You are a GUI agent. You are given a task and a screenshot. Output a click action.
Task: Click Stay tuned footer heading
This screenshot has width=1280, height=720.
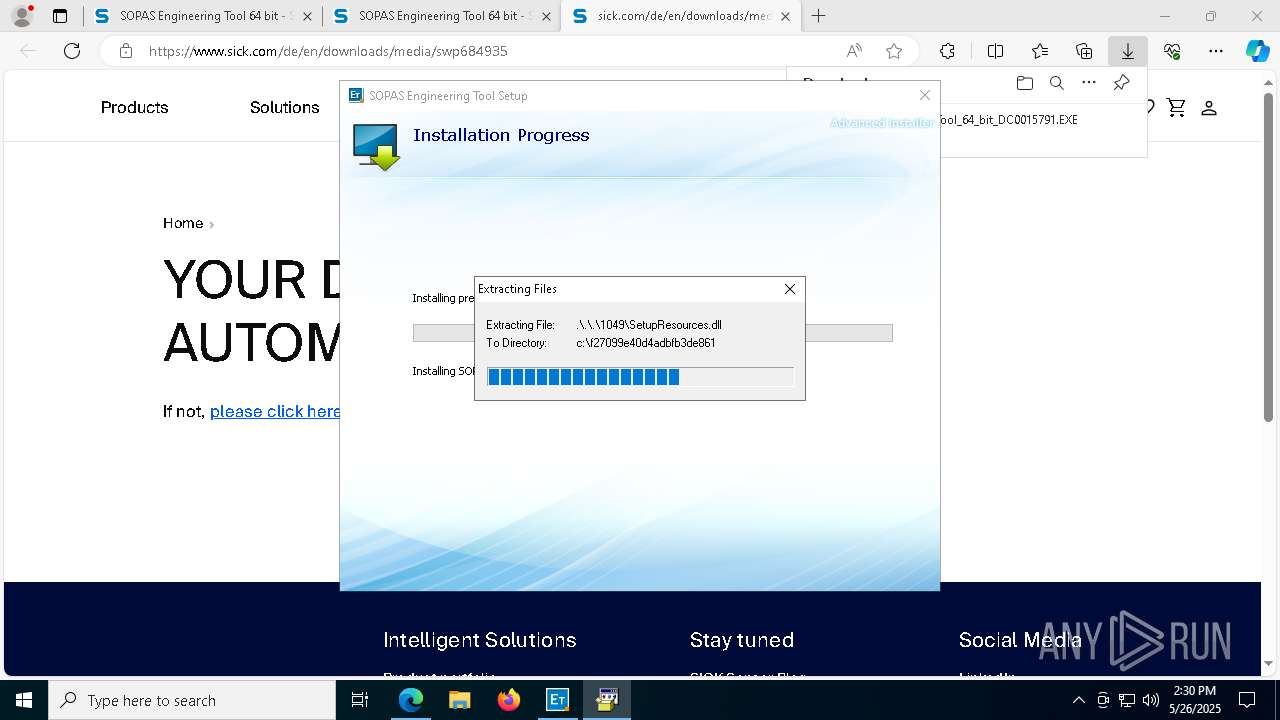pyautogui.click(x=742, y=640)
